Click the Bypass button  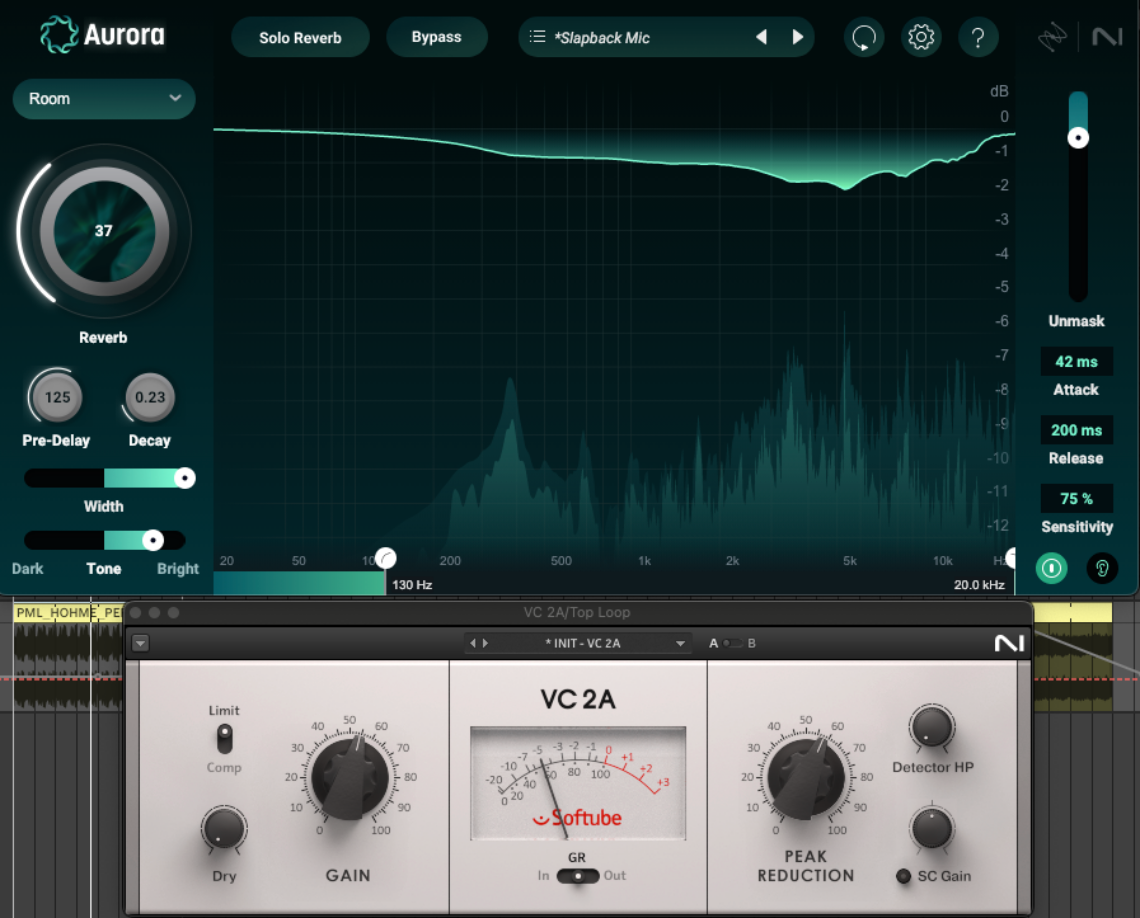coord(436,36)
